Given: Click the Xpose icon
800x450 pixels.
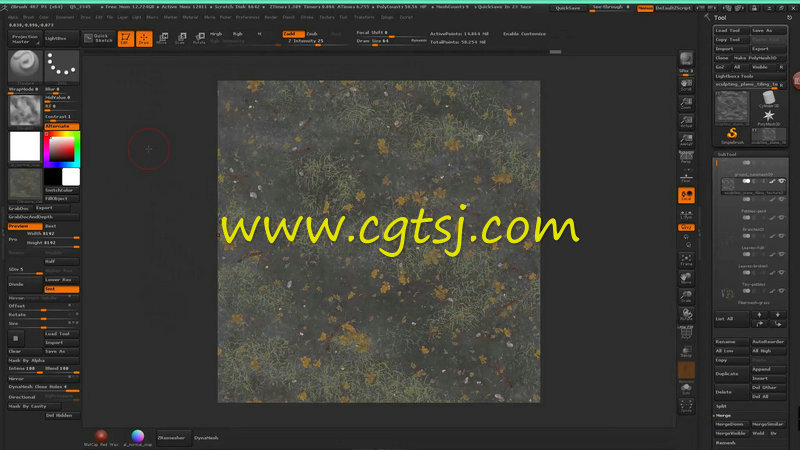Looking at the screenshot, I should 686,406.
